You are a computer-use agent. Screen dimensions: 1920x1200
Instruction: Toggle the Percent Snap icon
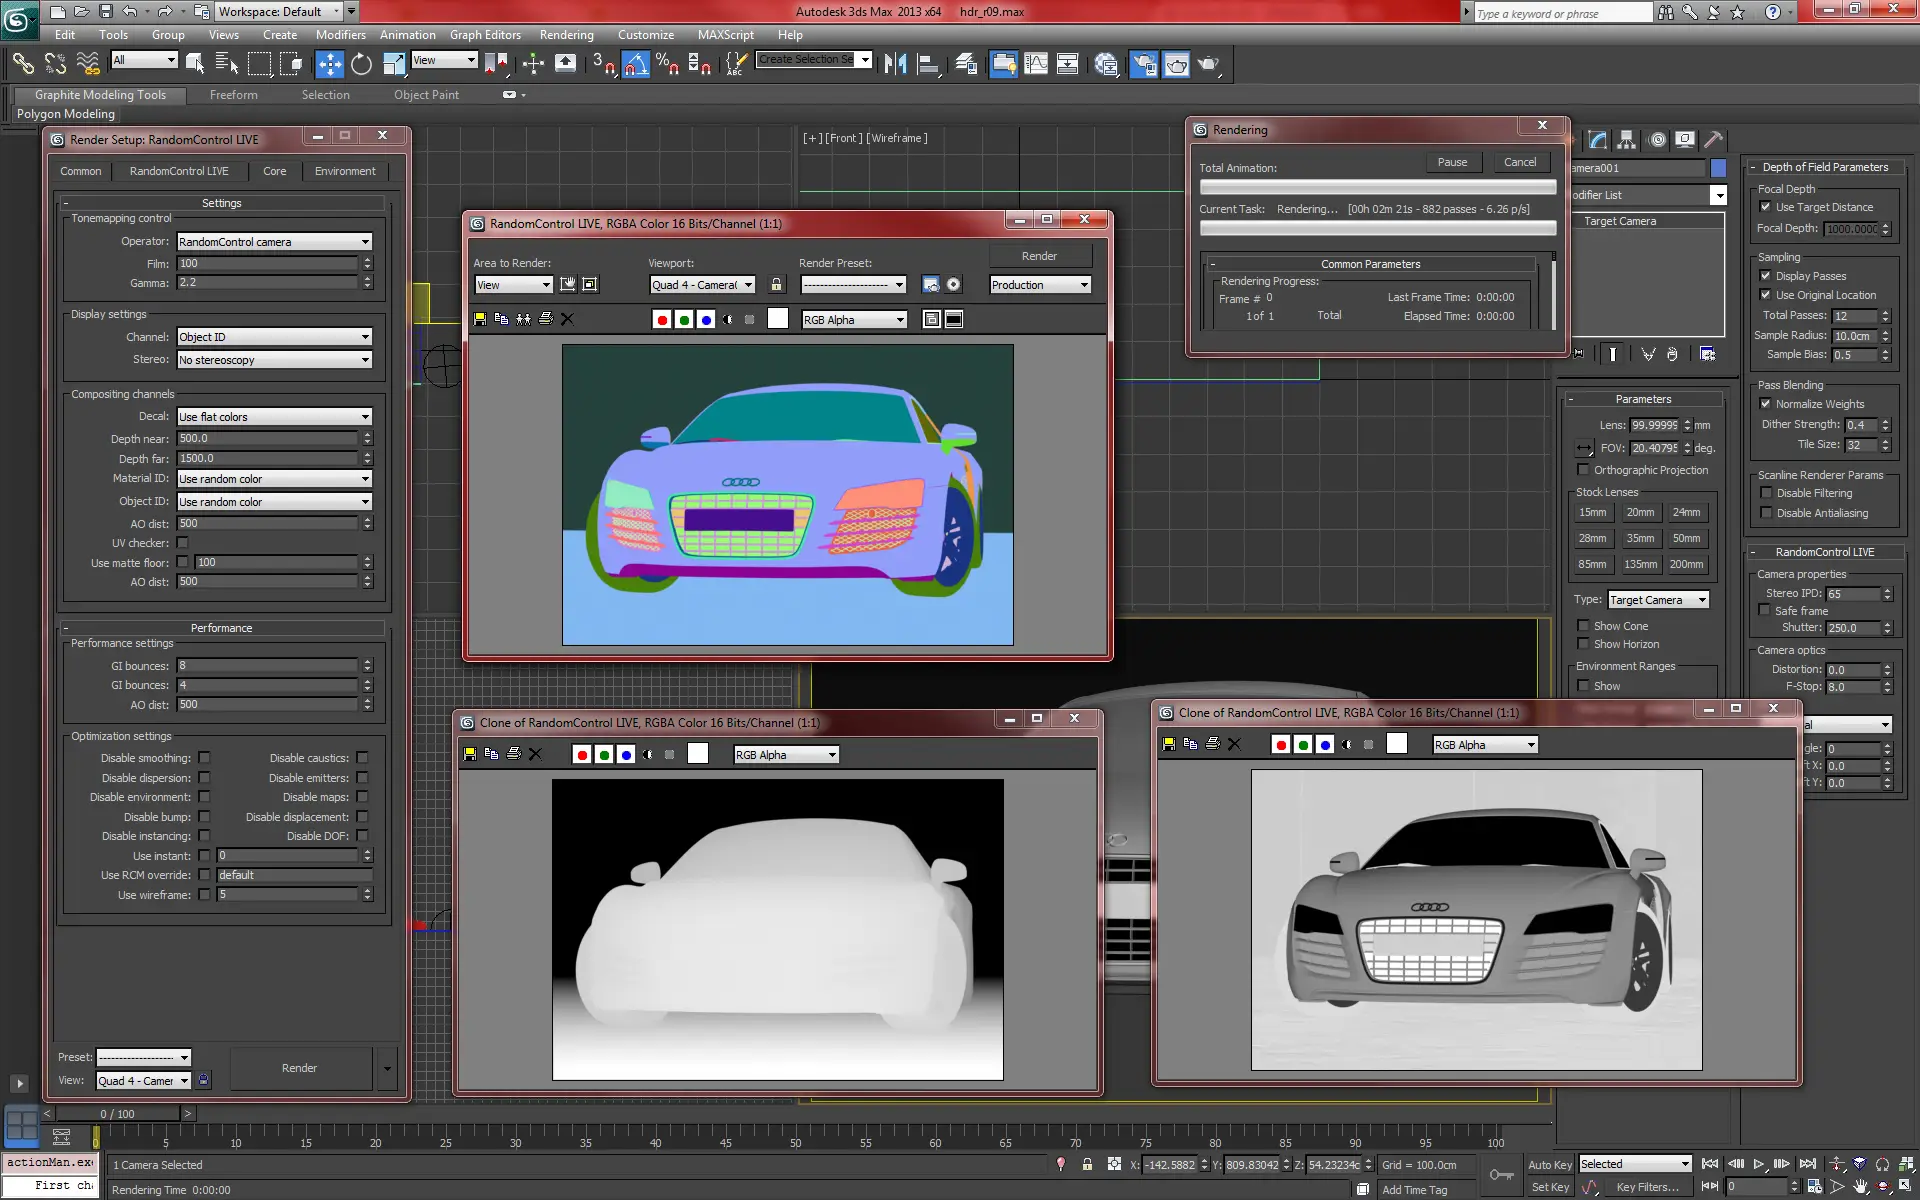point(667,64)
